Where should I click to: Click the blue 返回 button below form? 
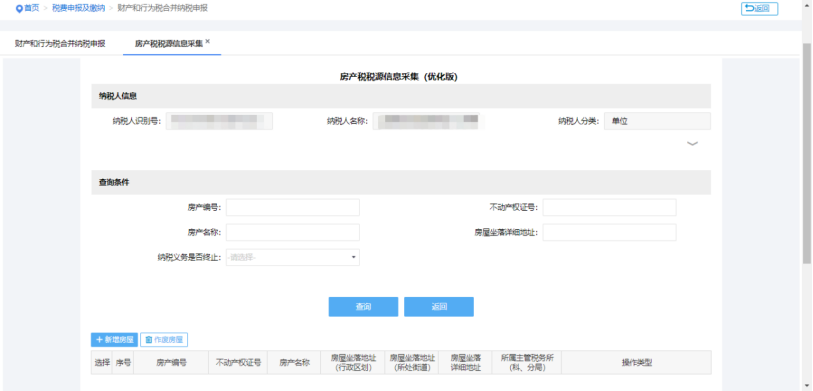(439, 306)
